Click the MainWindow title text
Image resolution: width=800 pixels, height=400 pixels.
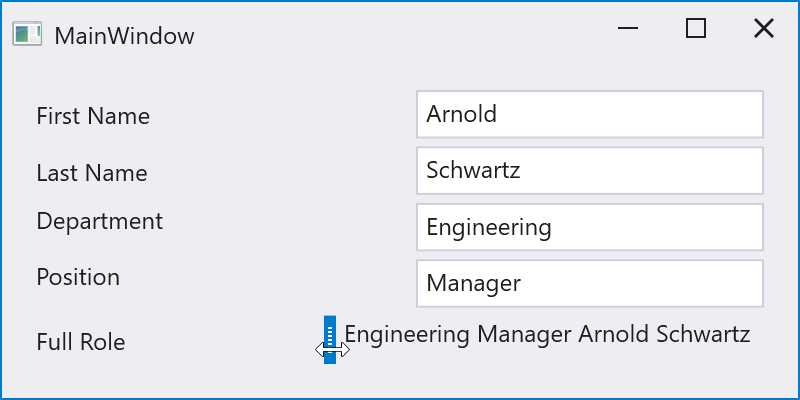(124, 36)
